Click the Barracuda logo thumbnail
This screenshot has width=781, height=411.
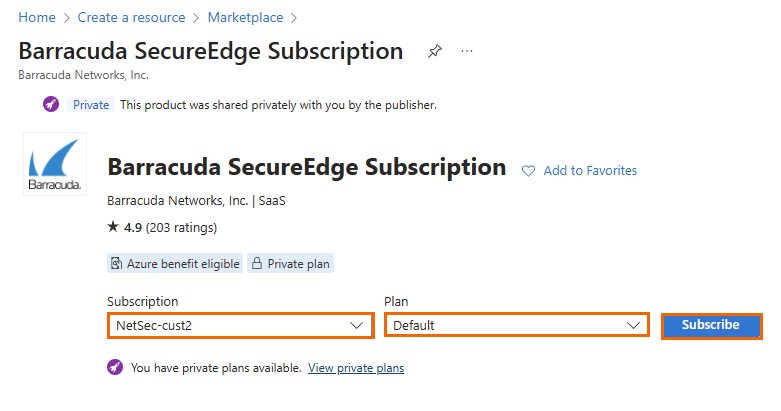pos(55,164)
